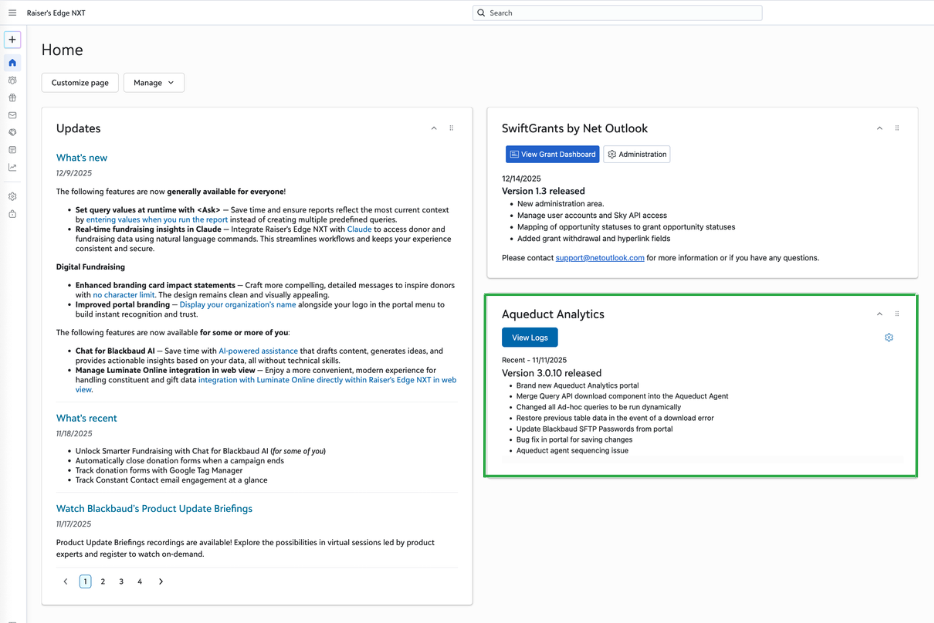Open the analytics chart icon in sidebar

(12, 167)
